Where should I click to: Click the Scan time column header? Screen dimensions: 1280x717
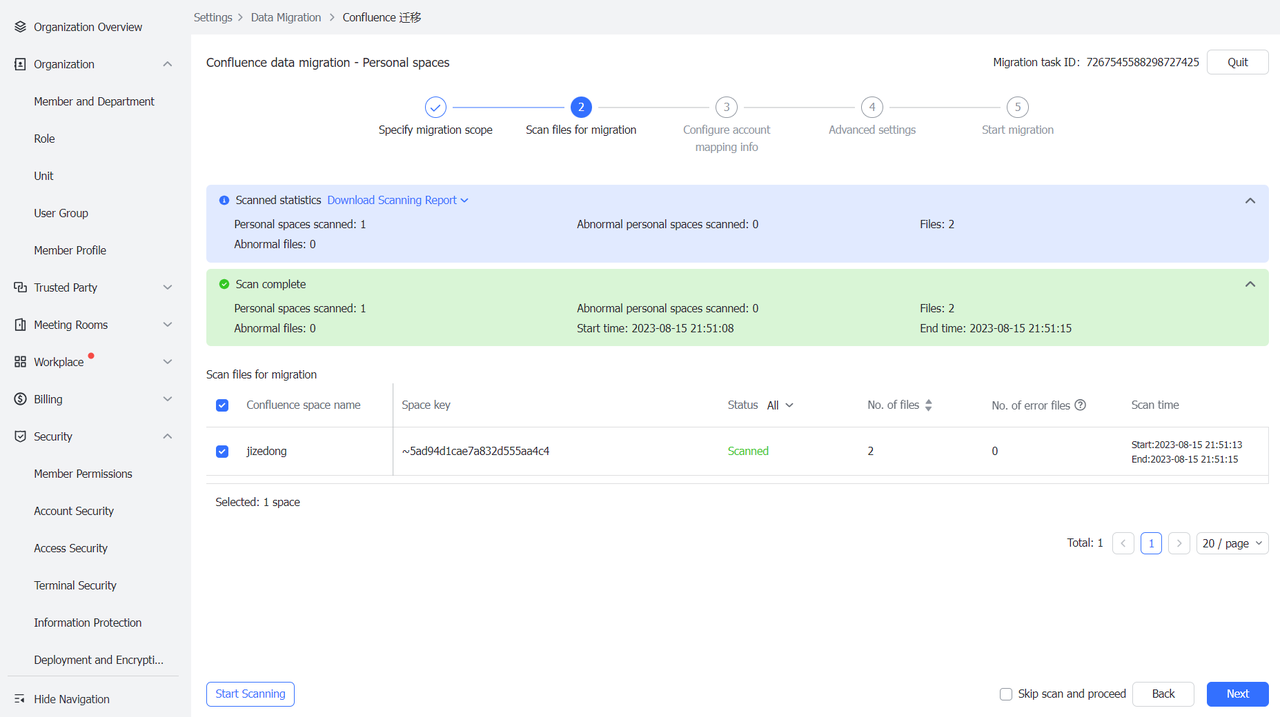[x=1155, y=405]
